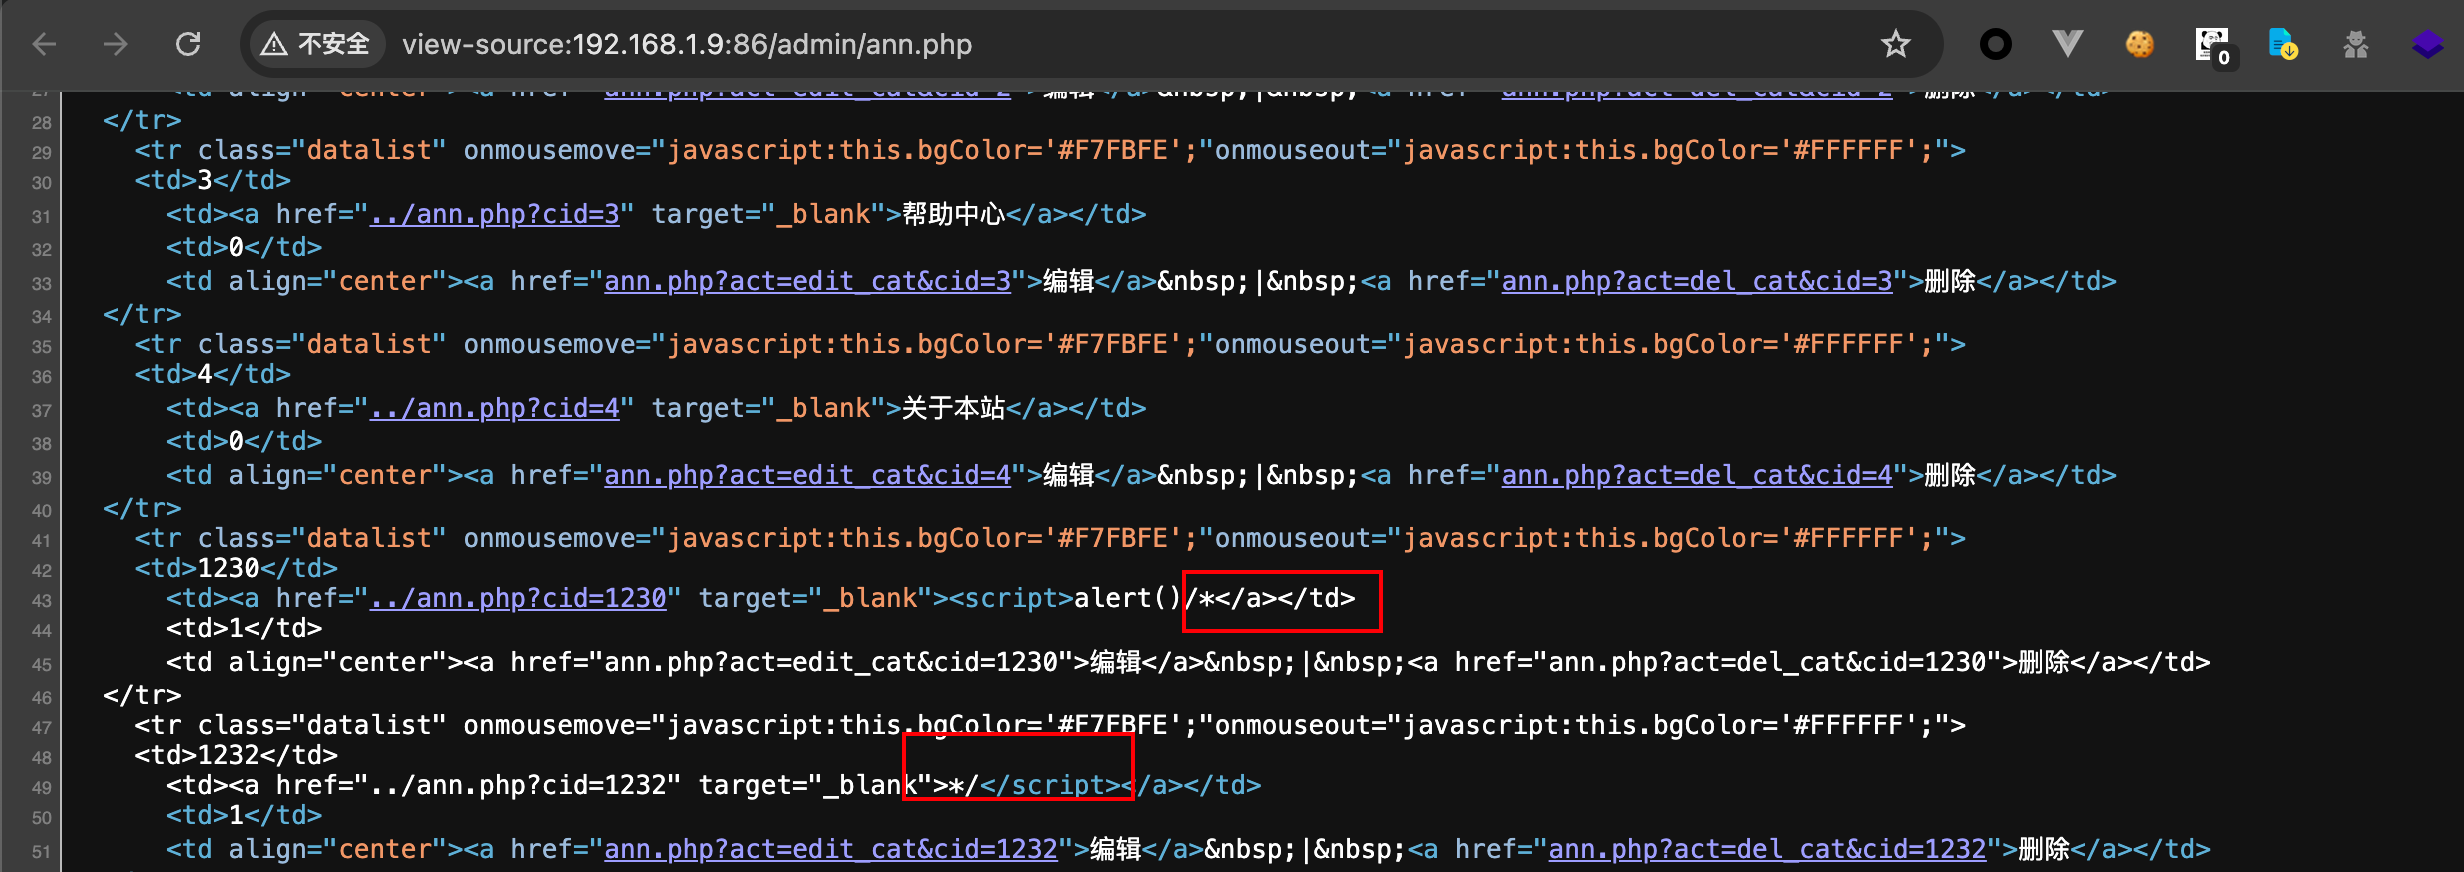2464x872 pixels.
Task: Bookmark this page with the star
Action: coord(1895,44)
